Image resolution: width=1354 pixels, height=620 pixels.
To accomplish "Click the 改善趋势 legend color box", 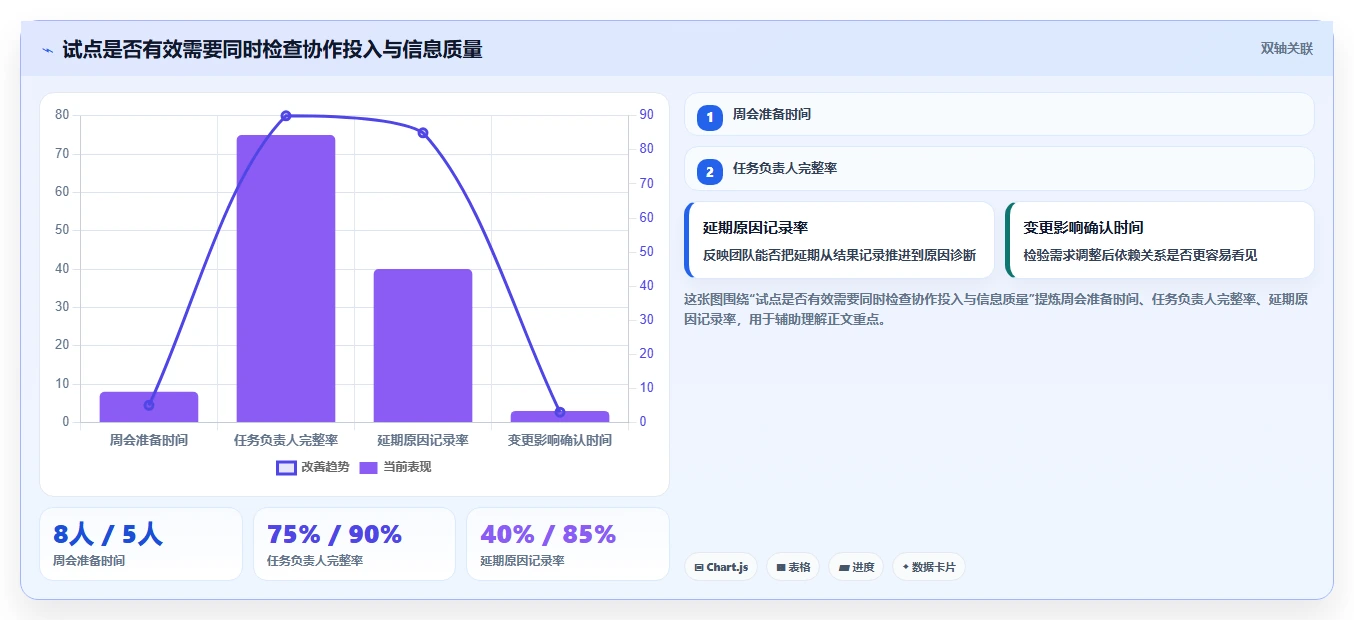I will click(x=286, y=467).
